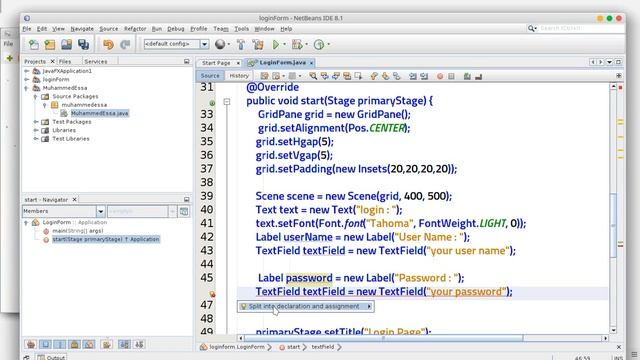
Task: Click Stop Macro Recording icon
Action: click(x=451, y=76)
